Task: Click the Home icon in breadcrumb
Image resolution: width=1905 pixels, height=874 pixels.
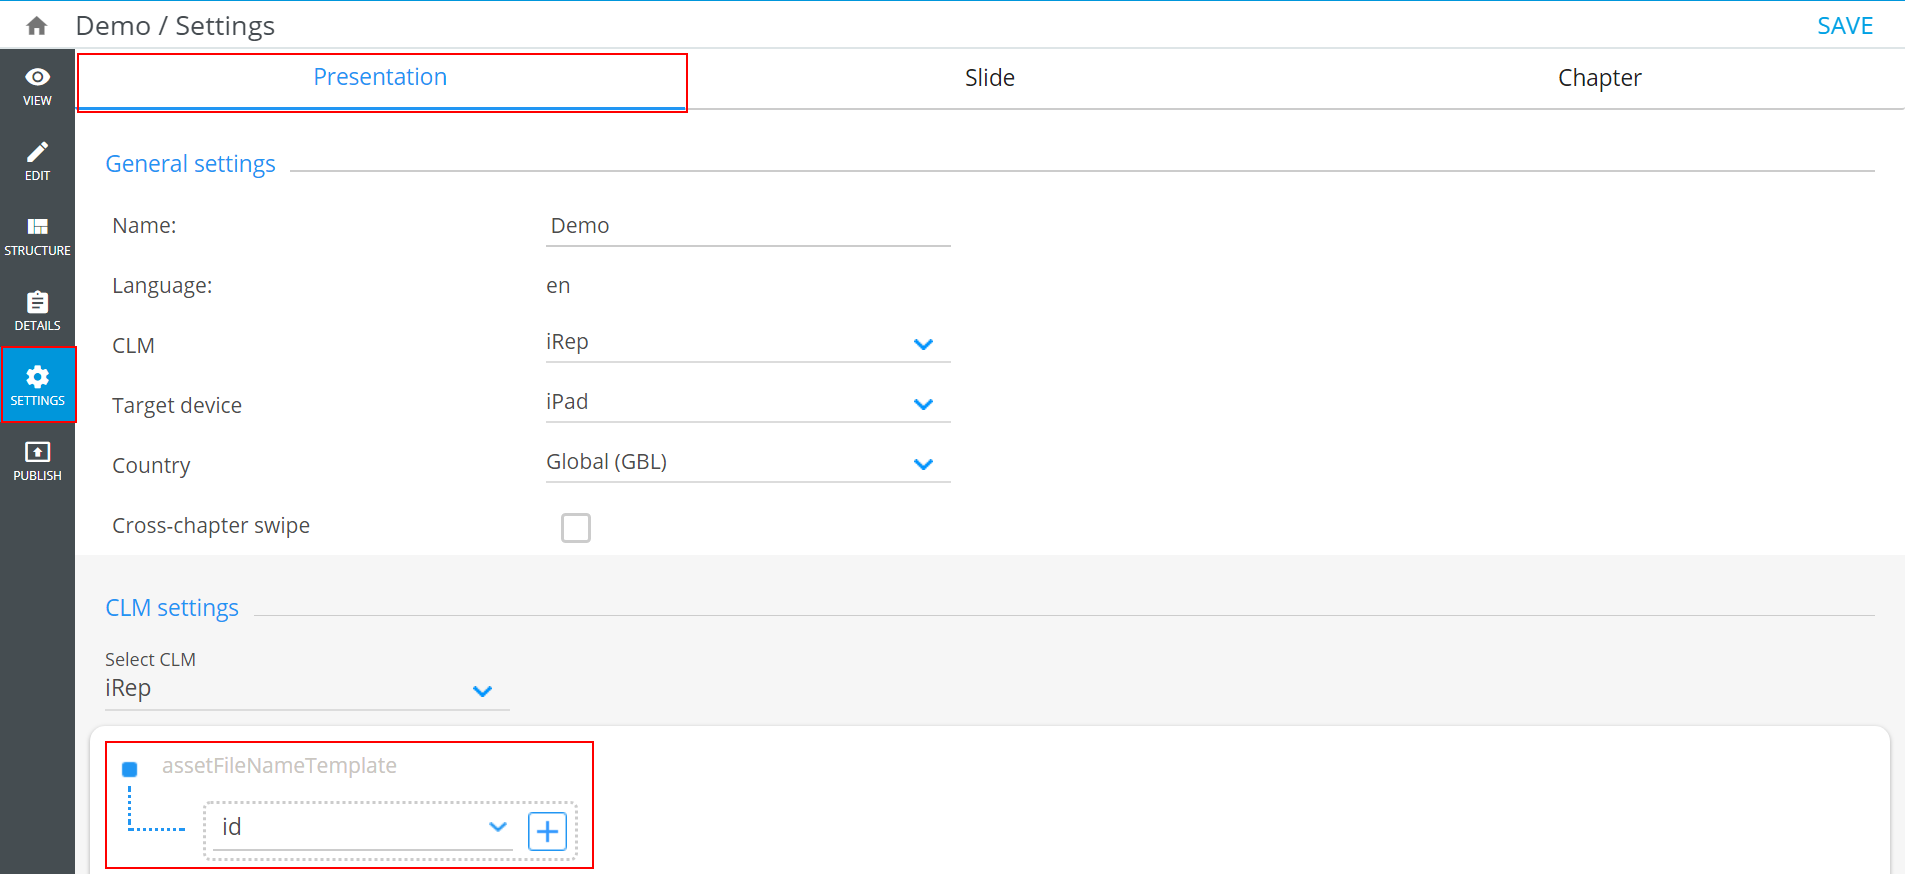Action: 37,26
